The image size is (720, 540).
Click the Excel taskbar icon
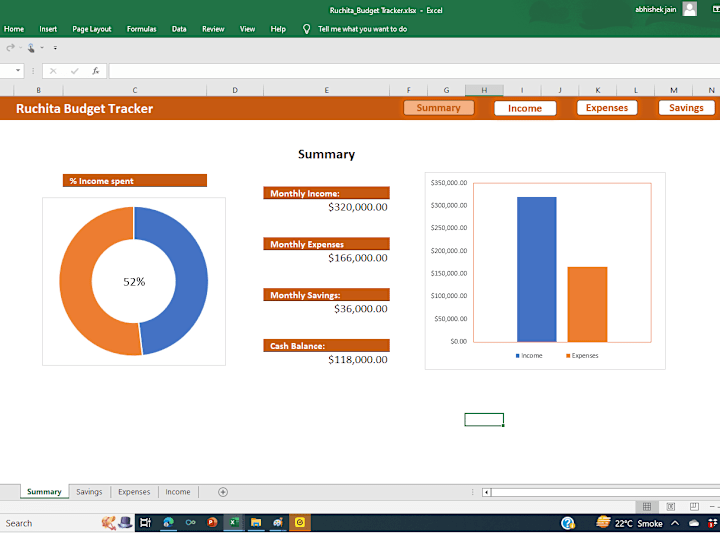click(x=234, y=523)
